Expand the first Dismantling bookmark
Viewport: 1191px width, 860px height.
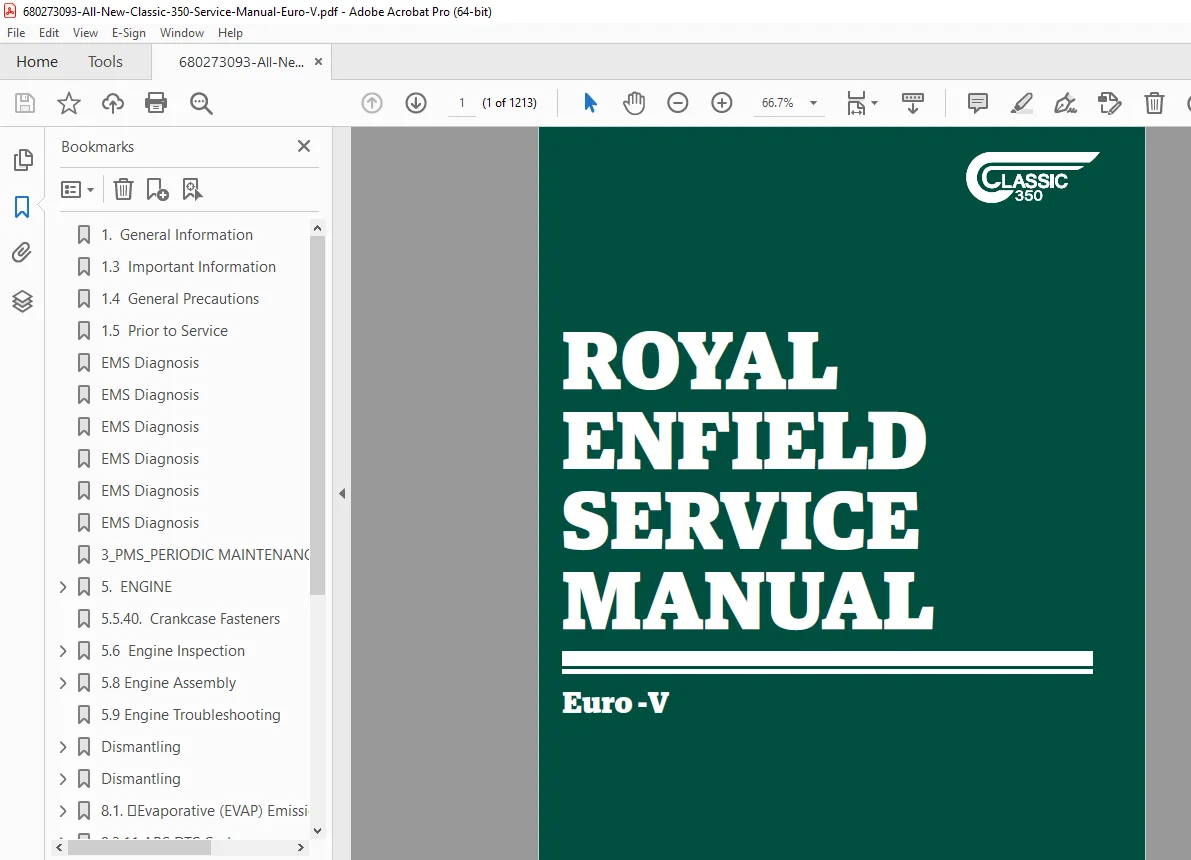63,747
